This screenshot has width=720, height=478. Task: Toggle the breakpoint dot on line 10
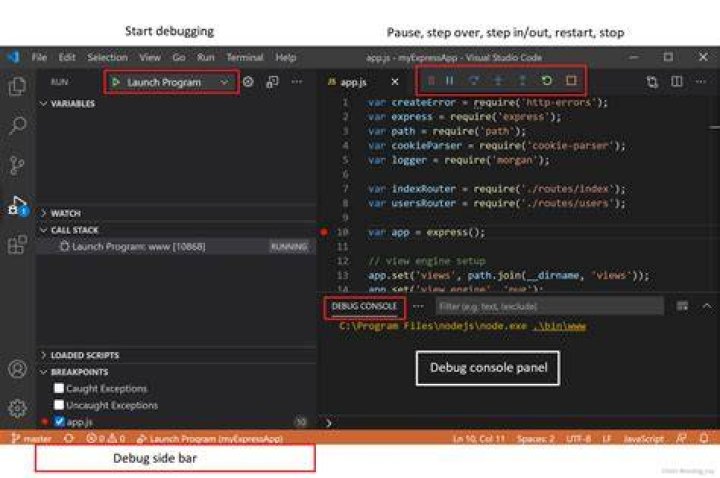pos(324,232)
